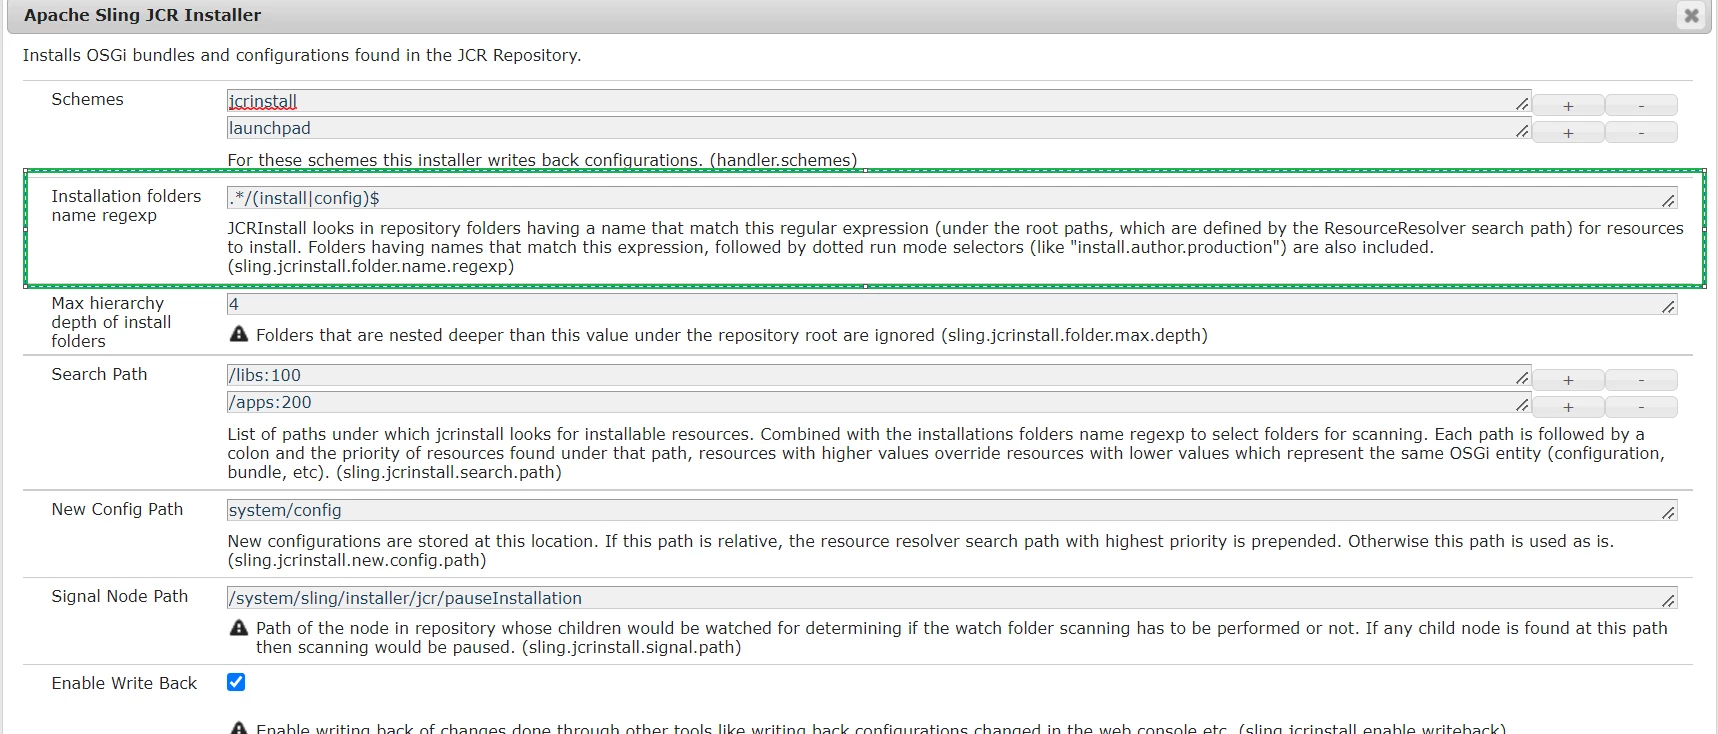Remove the /libs:100 search path

click(x=1641, y=380)
